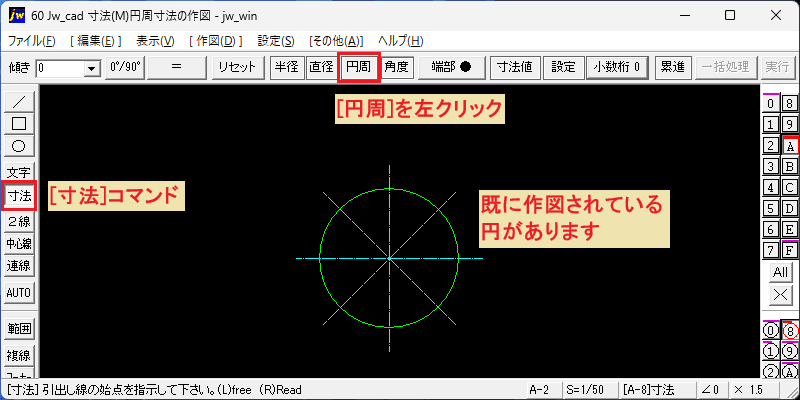Toggle layer 0 square button
This screenshot has width=800, height=400.
coord(770,104)
